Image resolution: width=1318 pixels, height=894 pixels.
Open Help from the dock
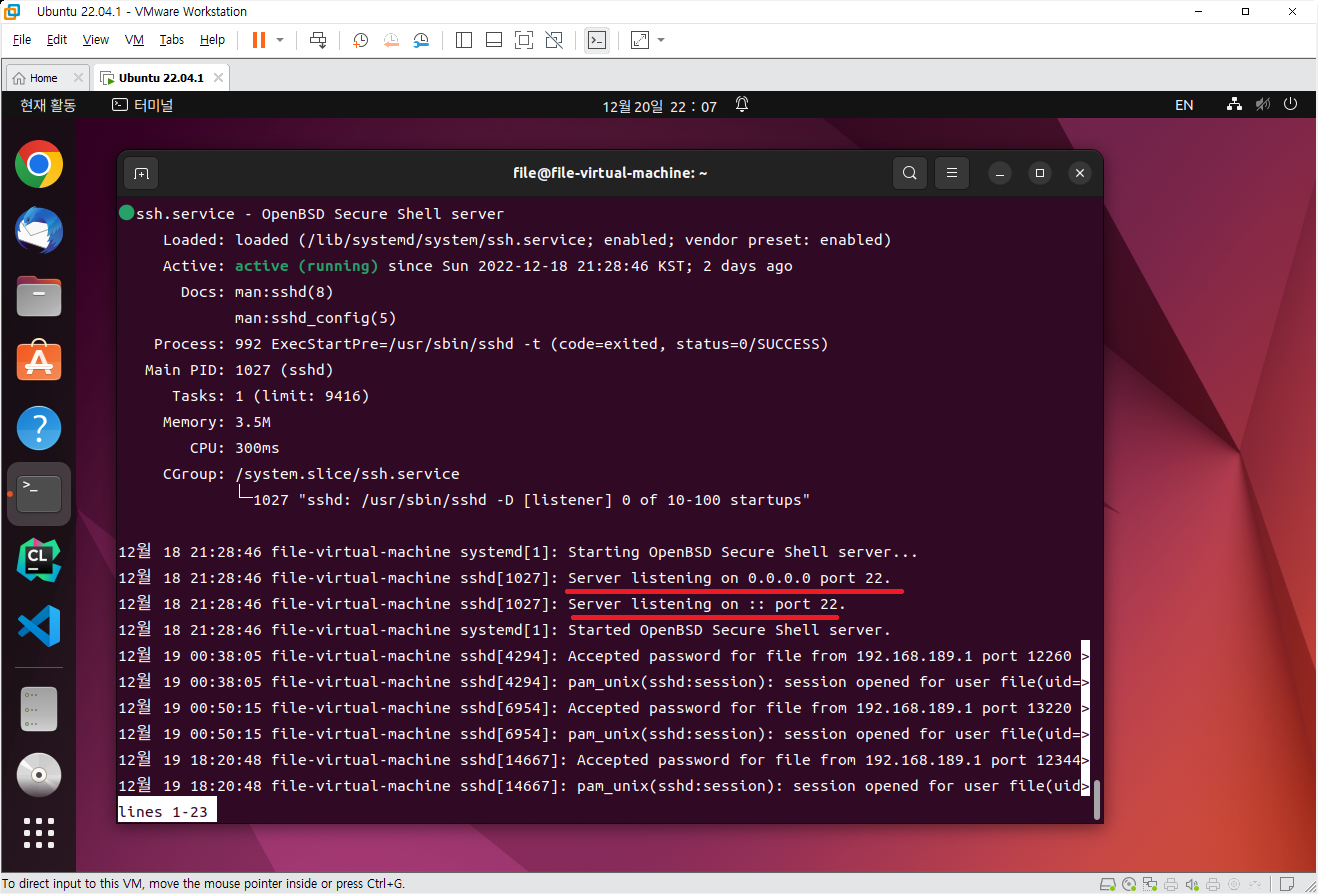click(x=39, y=428)
